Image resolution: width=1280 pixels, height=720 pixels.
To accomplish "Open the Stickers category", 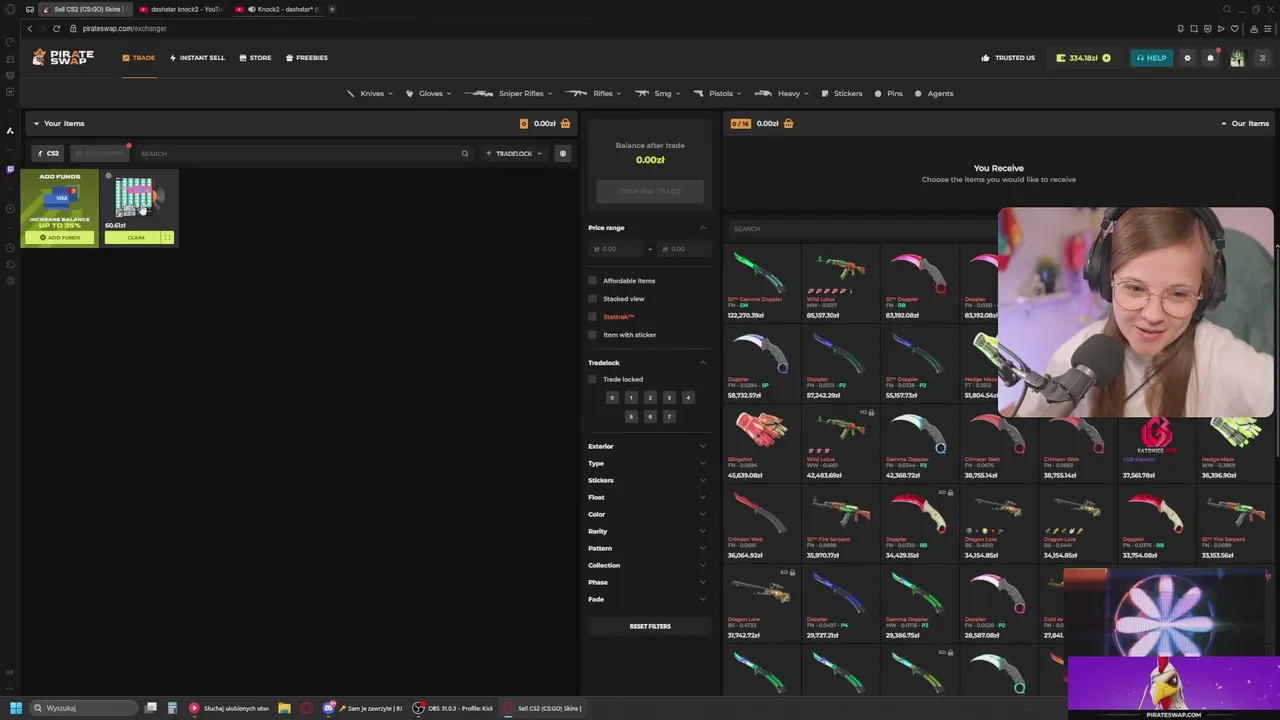I will click(842, 94).
